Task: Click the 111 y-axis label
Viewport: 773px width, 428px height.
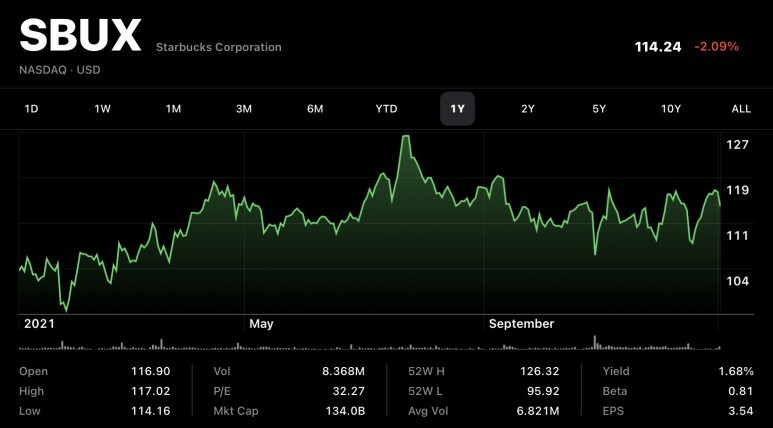Action: pyautogui.click(x=738, y=235)
